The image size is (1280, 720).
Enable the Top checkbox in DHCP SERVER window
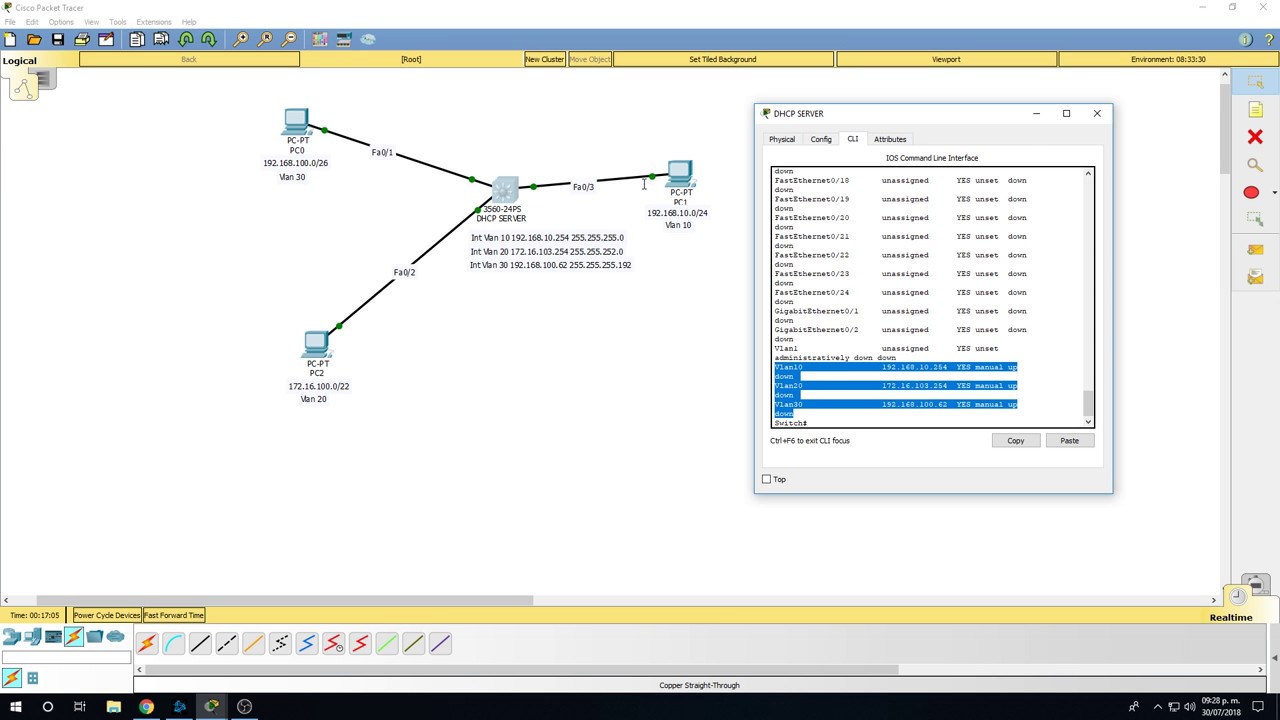(767, 479)
